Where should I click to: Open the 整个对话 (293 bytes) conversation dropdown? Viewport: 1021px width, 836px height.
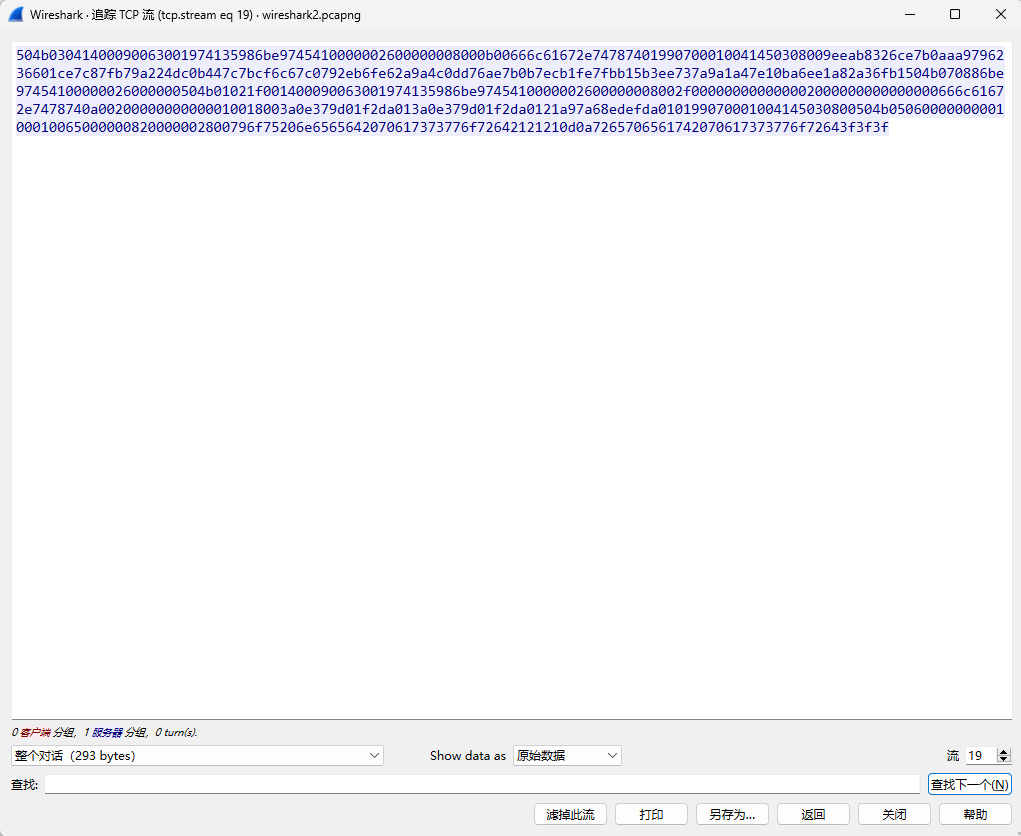[x=197, y=756]
